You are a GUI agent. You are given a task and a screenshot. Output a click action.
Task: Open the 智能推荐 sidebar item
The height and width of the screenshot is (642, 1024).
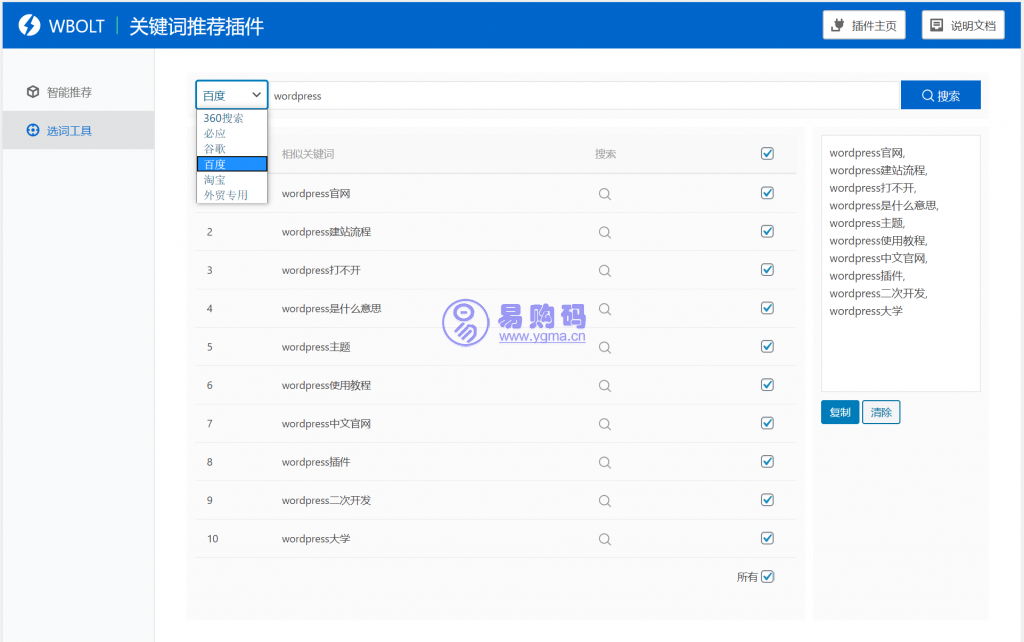(x=69, y=92)
